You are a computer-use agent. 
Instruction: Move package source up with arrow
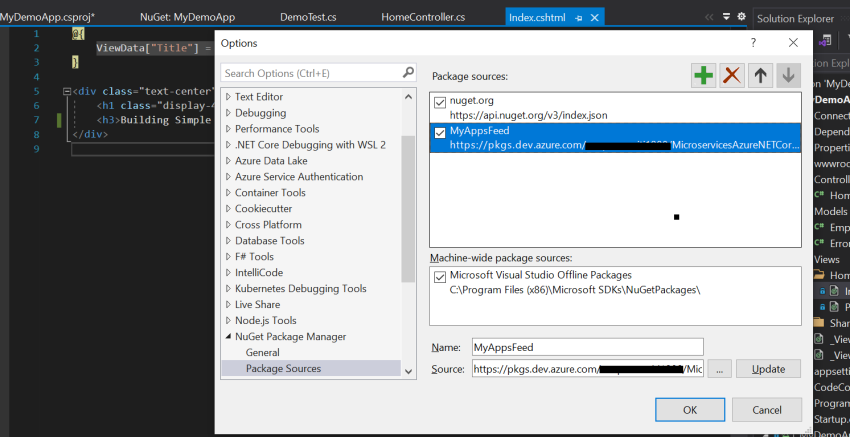(761, 75)
